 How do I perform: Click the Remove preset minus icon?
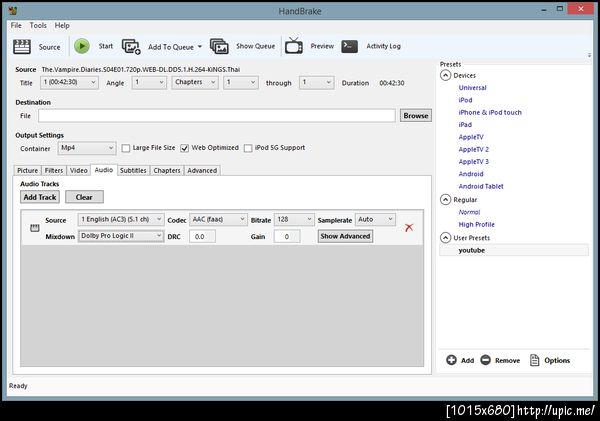coord(486,360)
